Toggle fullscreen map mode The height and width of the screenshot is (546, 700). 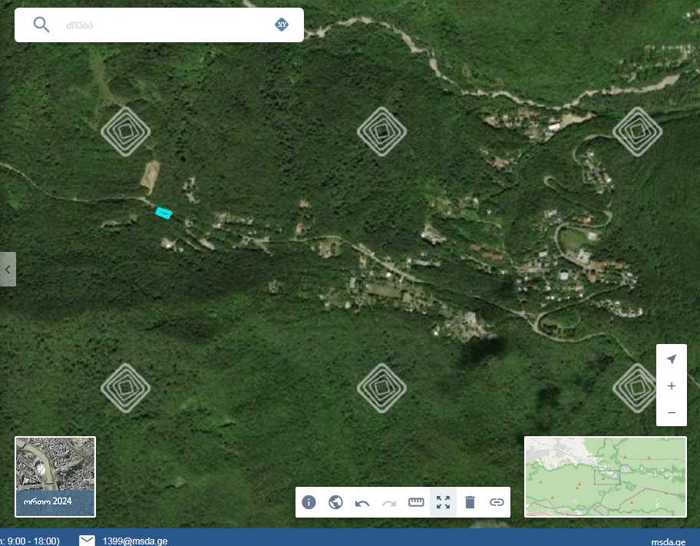[x=443, y=502]
